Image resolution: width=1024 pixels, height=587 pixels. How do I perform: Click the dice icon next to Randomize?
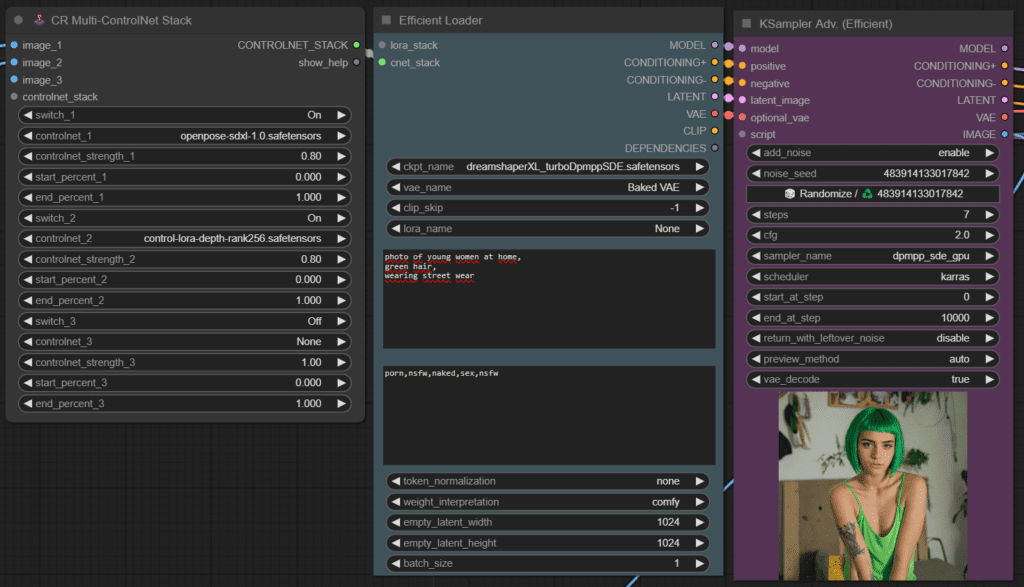(x=790, y=194)
